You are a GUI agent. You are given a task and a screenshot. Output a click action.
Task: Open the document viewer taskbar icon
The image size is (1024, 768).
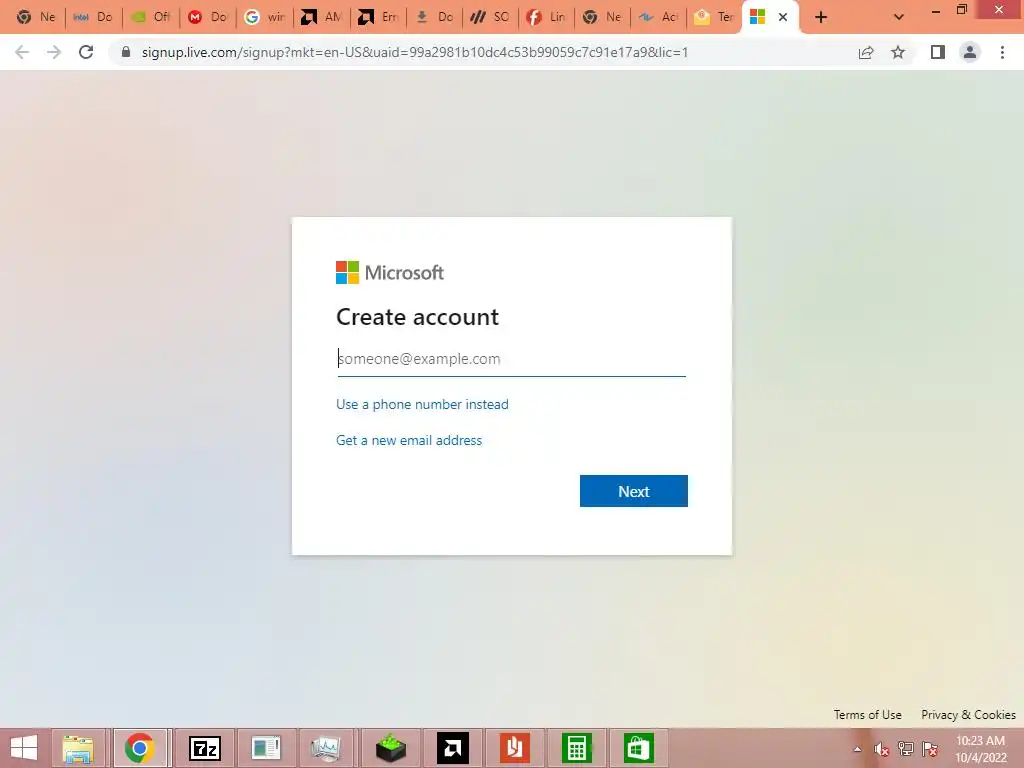tap(266, 748)
